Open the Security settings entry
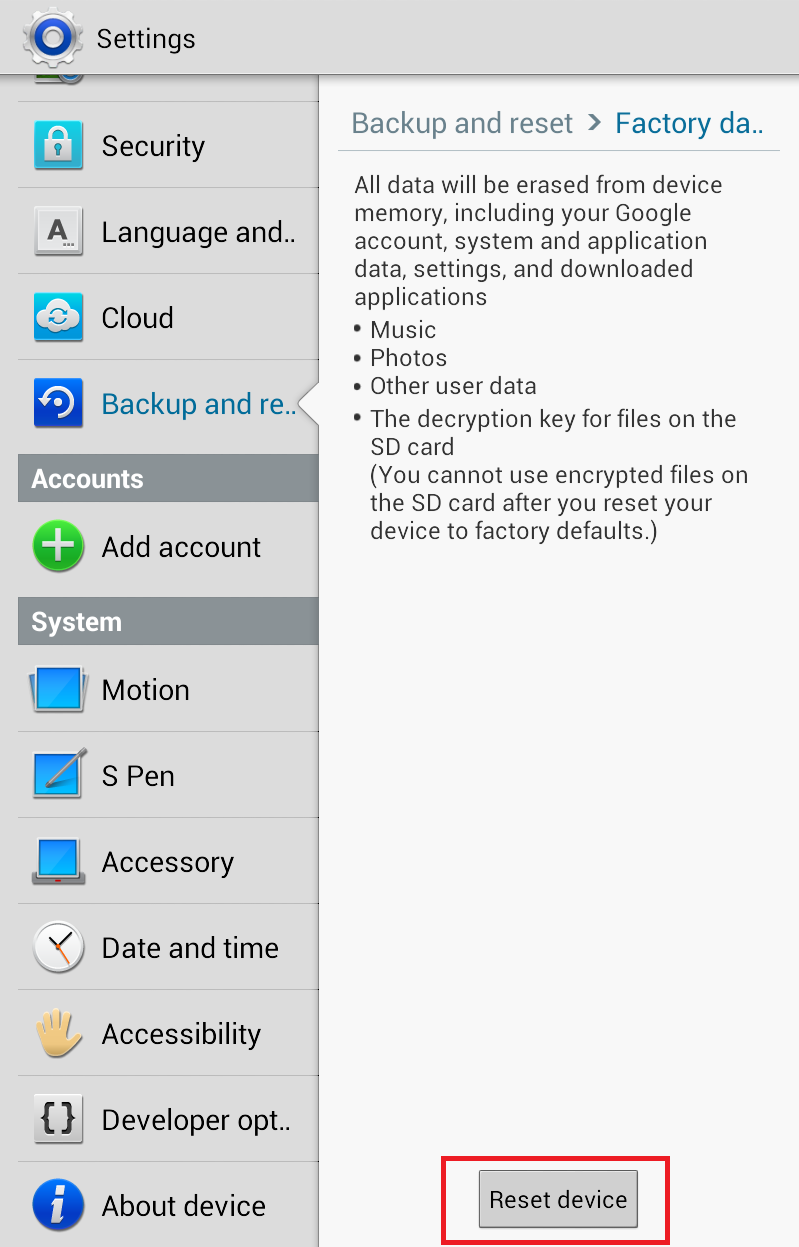 (168, 145)
